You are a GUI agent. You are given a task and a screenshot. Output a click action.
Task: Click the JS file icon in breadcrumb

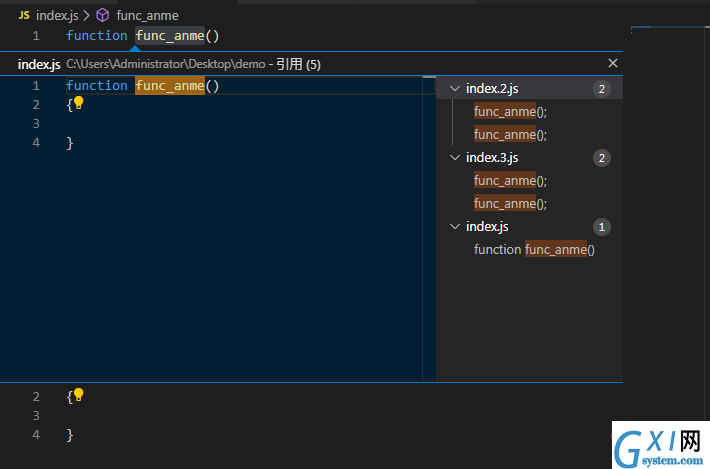coord(24,15)
